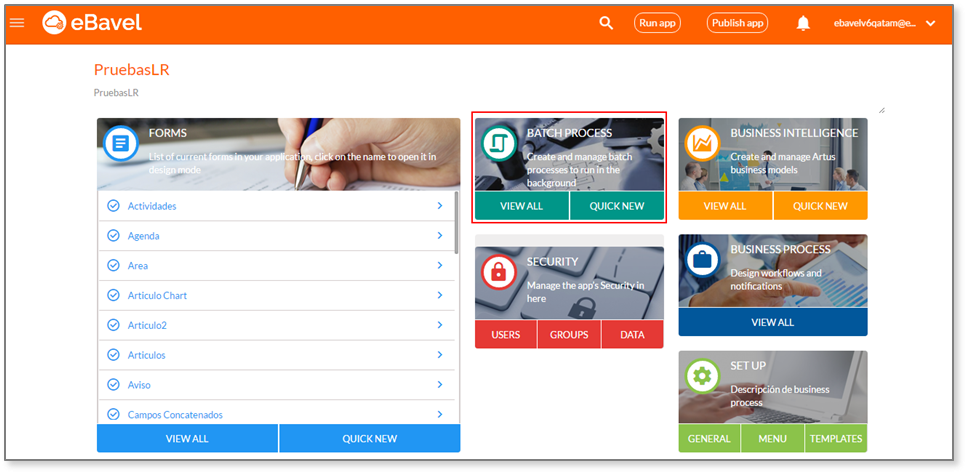Viewport: 967px width, 474px height.
Task: Open the Articulo Chart row chevron
Action: (x=440, y=295)
